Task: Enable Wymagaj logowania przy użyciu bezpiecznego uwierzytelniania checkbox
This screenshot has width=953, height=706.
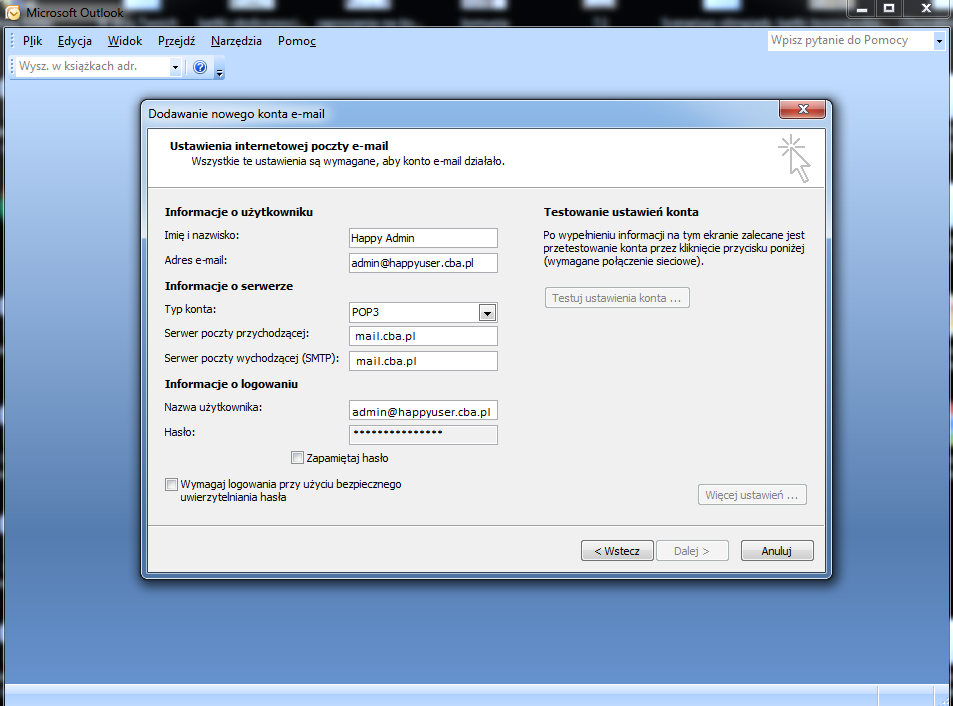Action: point(171,484)
